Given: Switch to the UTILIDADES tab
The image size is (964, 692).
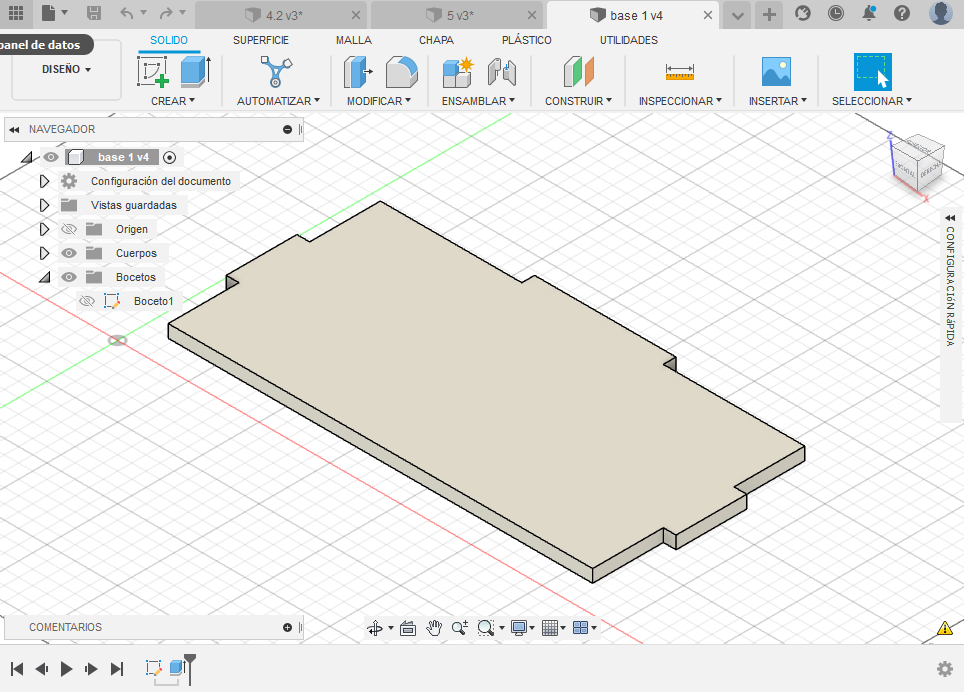Looking at the screenshot, I should coord(629,40).
